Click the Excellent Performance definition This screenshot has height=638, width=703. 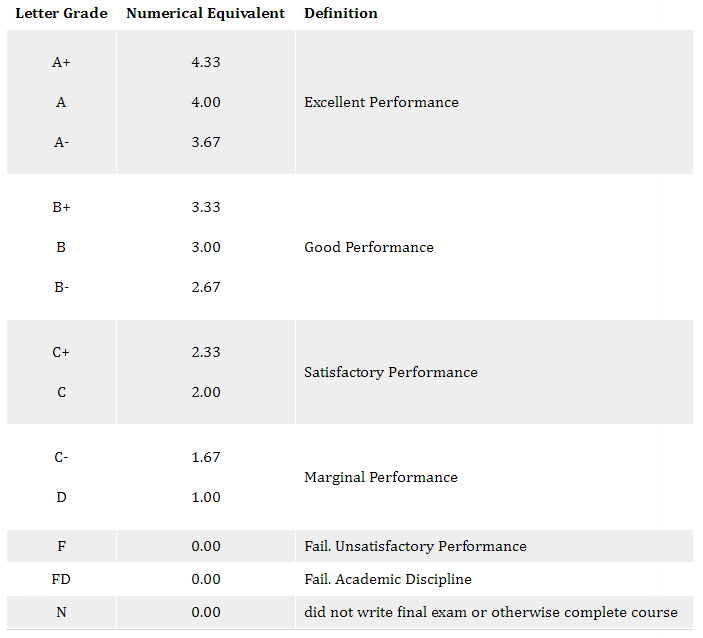tap(381, 102)
